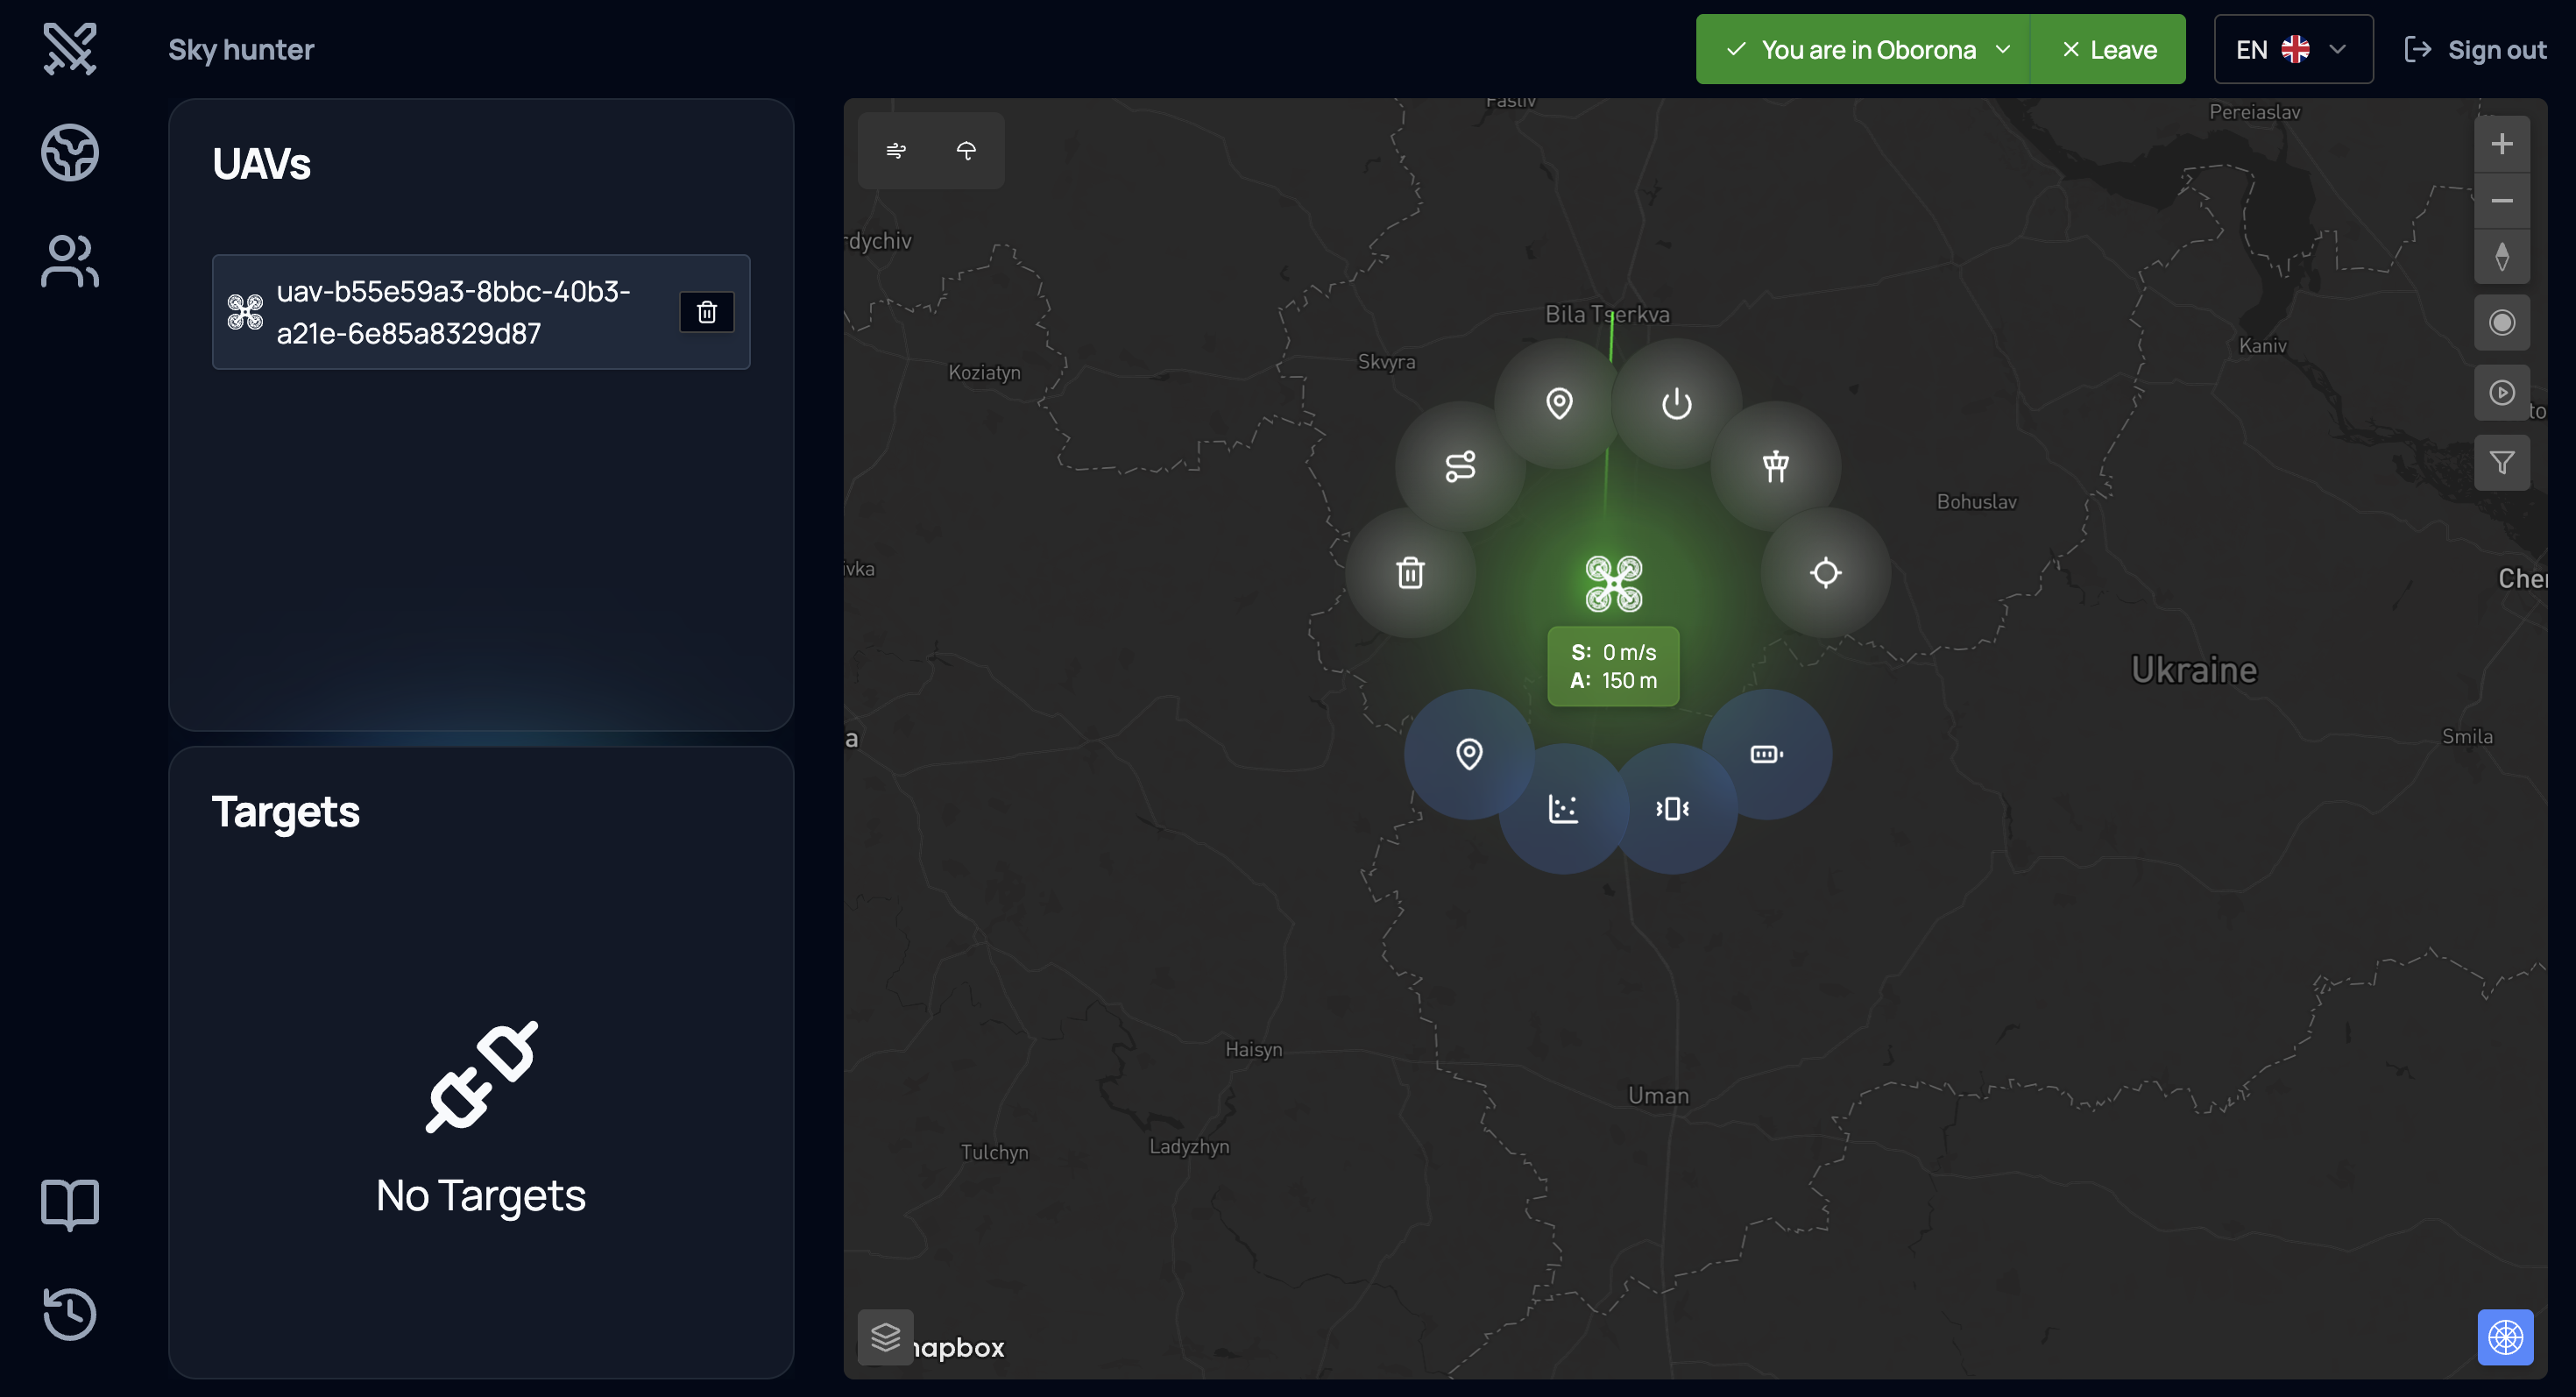Open the battery status bubble
The height and width of the screenshot is (1397, 2576).
click(x=1766, y=754)
